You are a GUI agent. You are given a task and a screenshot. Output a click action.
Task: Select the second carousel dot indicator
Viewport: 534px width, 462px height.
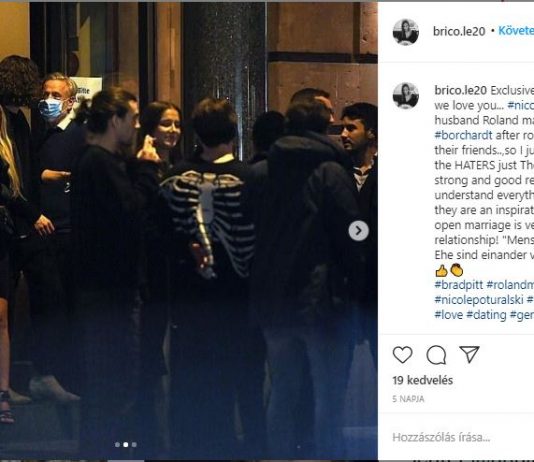click(126, 444)
